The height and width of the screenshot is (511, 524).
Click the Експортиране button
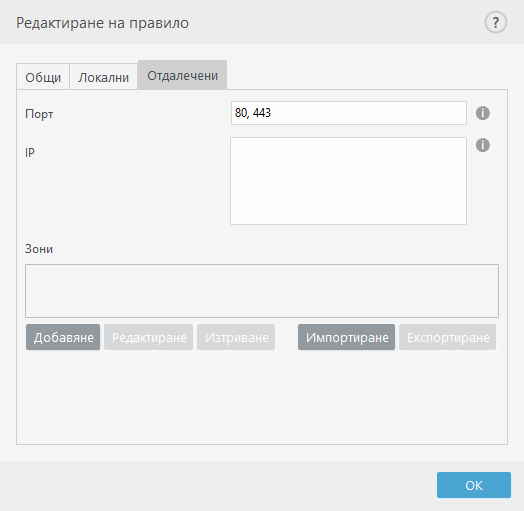[x=448, y=337]
